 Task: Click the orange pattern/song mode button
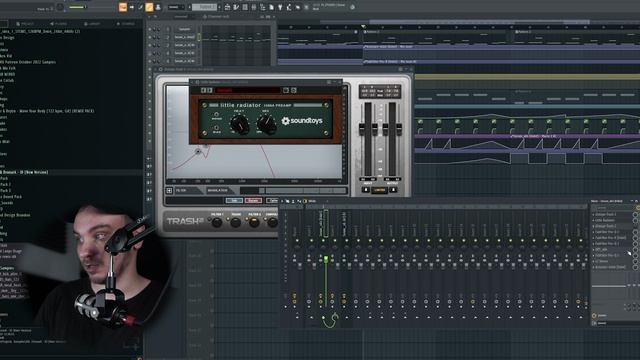tap(122, 7)
